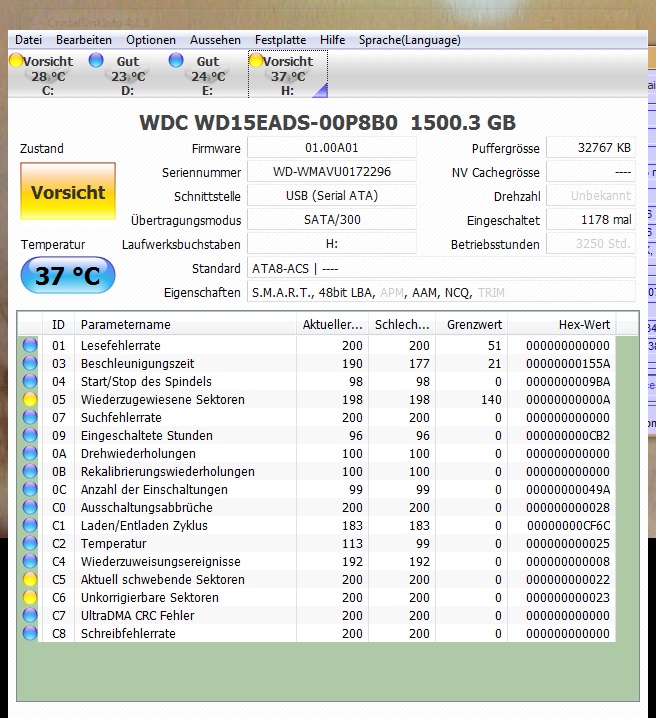Open the Optionen menu
Viewport: 656px width, 718px height.
pyautogui.click(x=151, y=40)
